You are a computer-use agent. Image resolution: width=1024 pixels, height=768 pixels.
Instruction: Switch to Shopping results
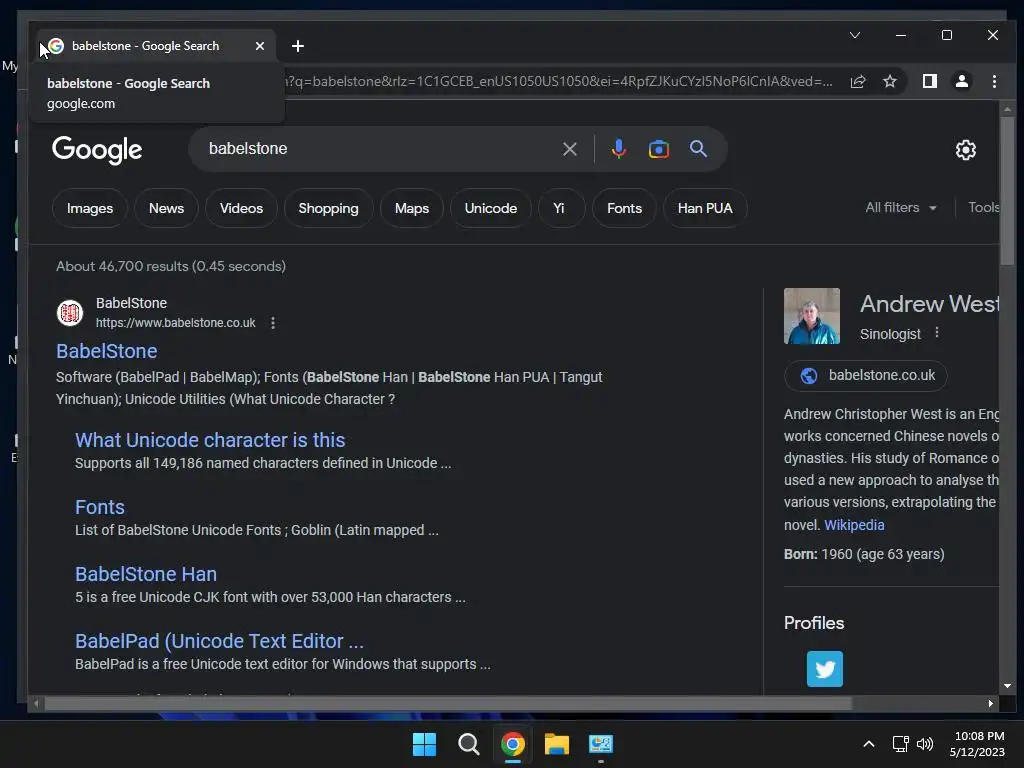(328, 208)
